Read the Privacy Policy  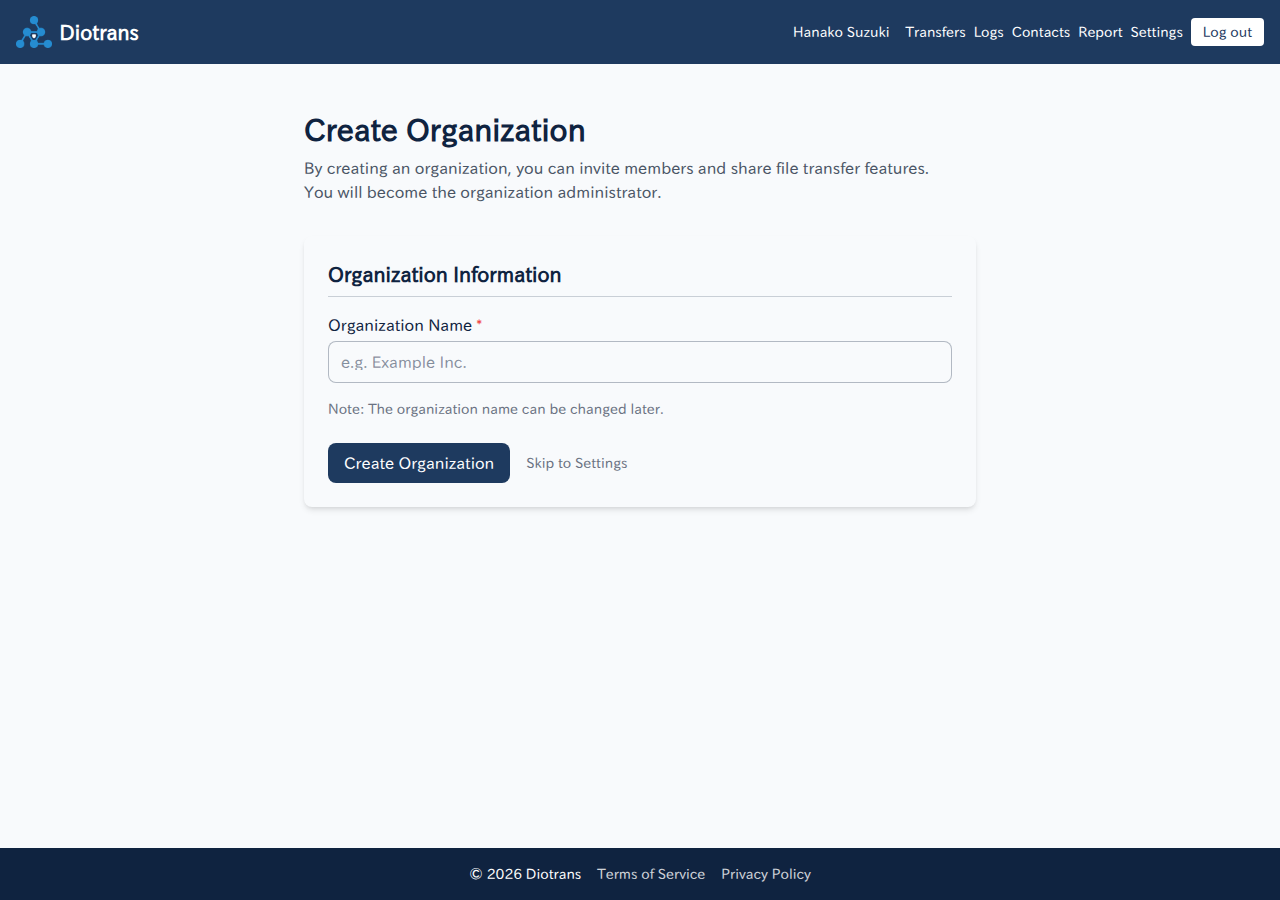[x=766, y=874]
